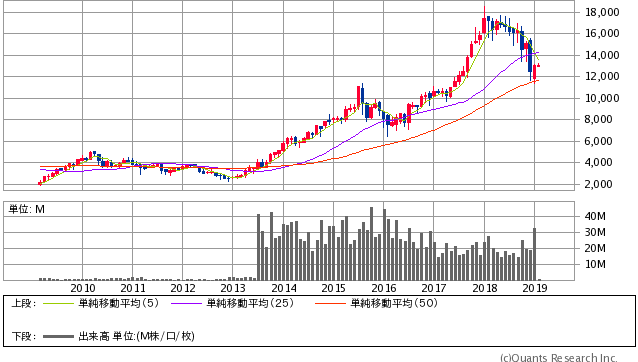The image size is (638, 362).
Task: Select the 単純移動平均(50) legend label
Action: point(394,303)
